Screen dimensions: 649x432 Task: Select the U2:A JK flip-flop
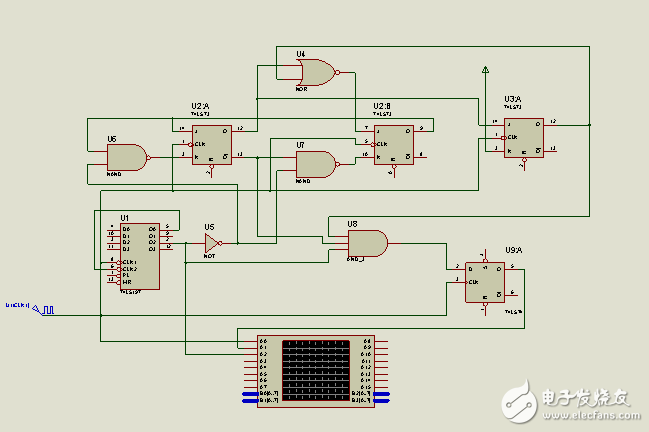tap(212, 144)
